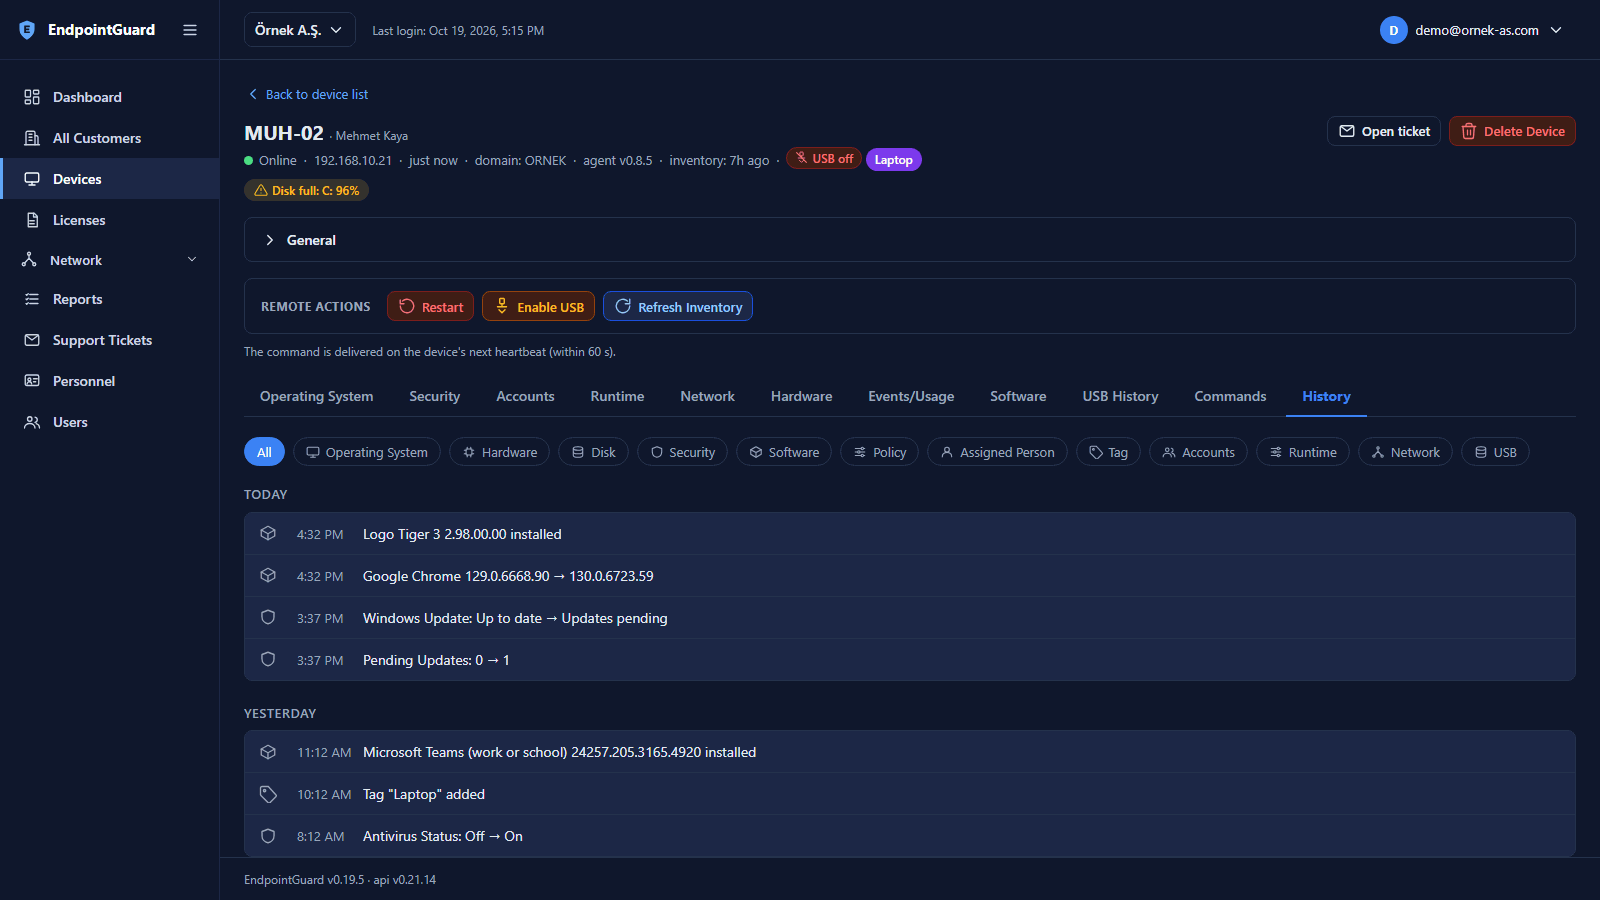1600x900 pixels.
Task: Open the demo@ornek-as.com account menu
Action: 1471,30
